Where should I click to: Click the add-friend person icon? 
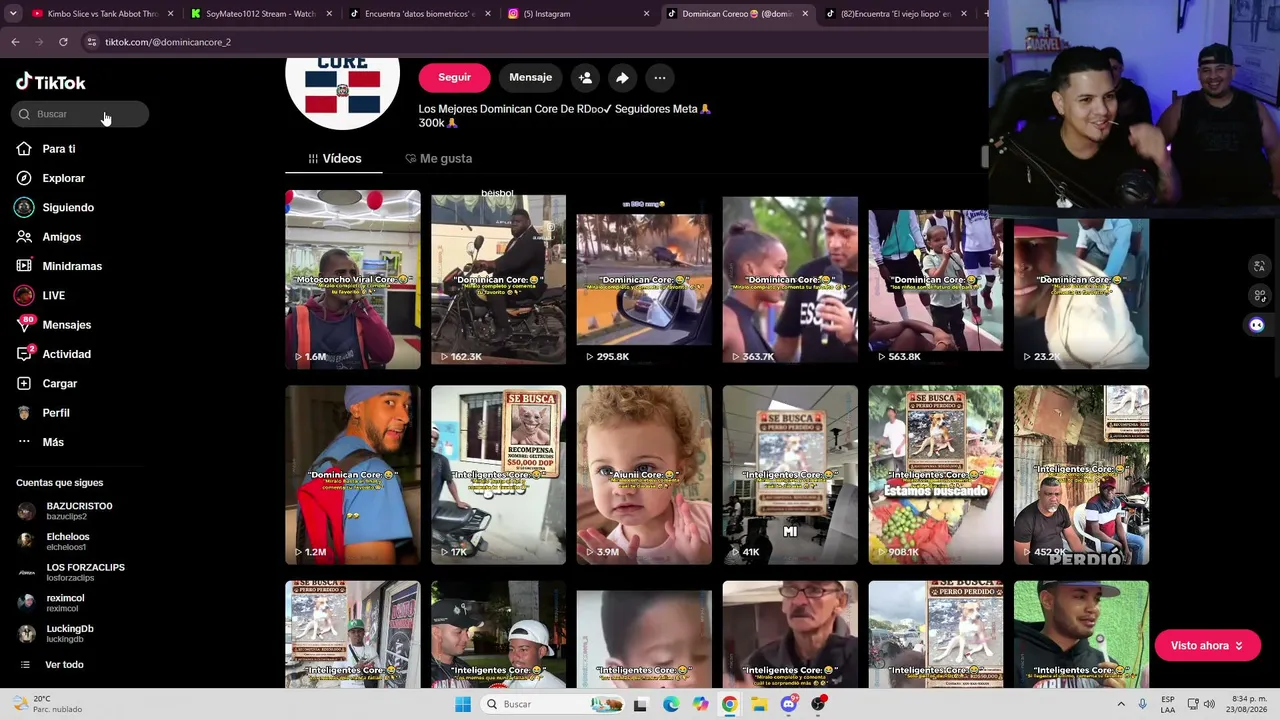click(585, 77)
